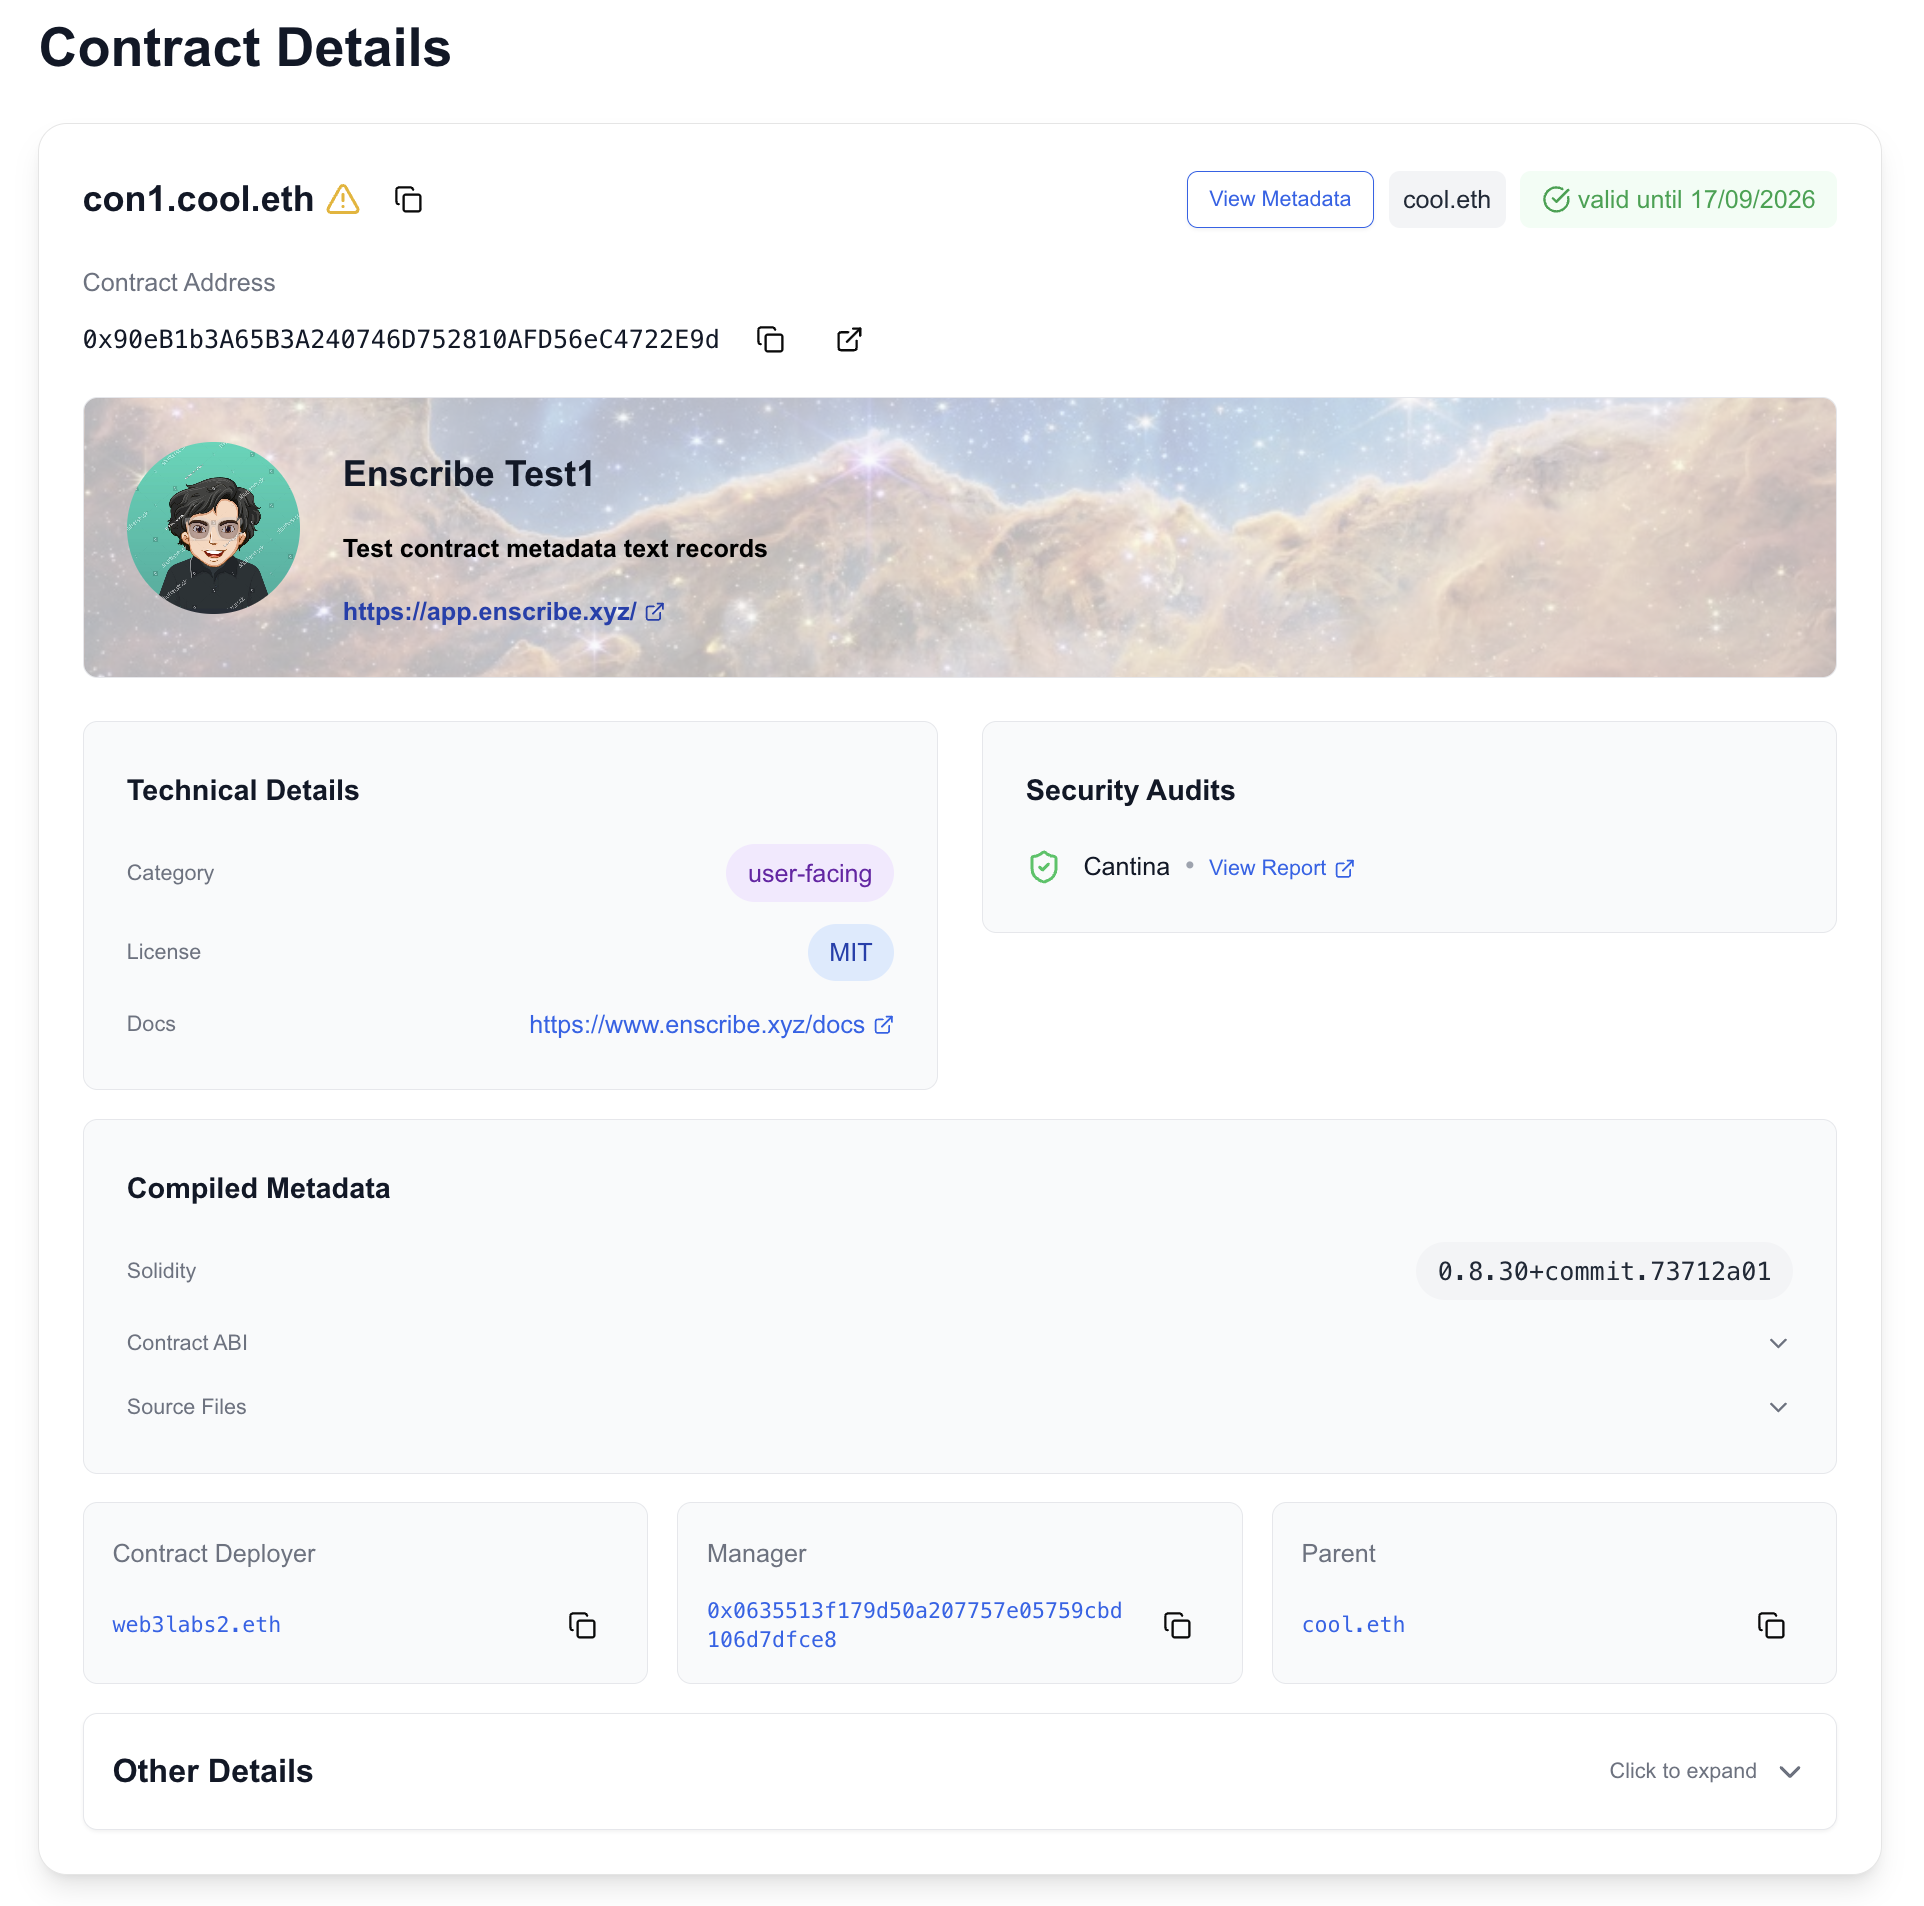Open the Cantina audit report
This screenshot has width=1924, height=1906.
[1268, 867]
